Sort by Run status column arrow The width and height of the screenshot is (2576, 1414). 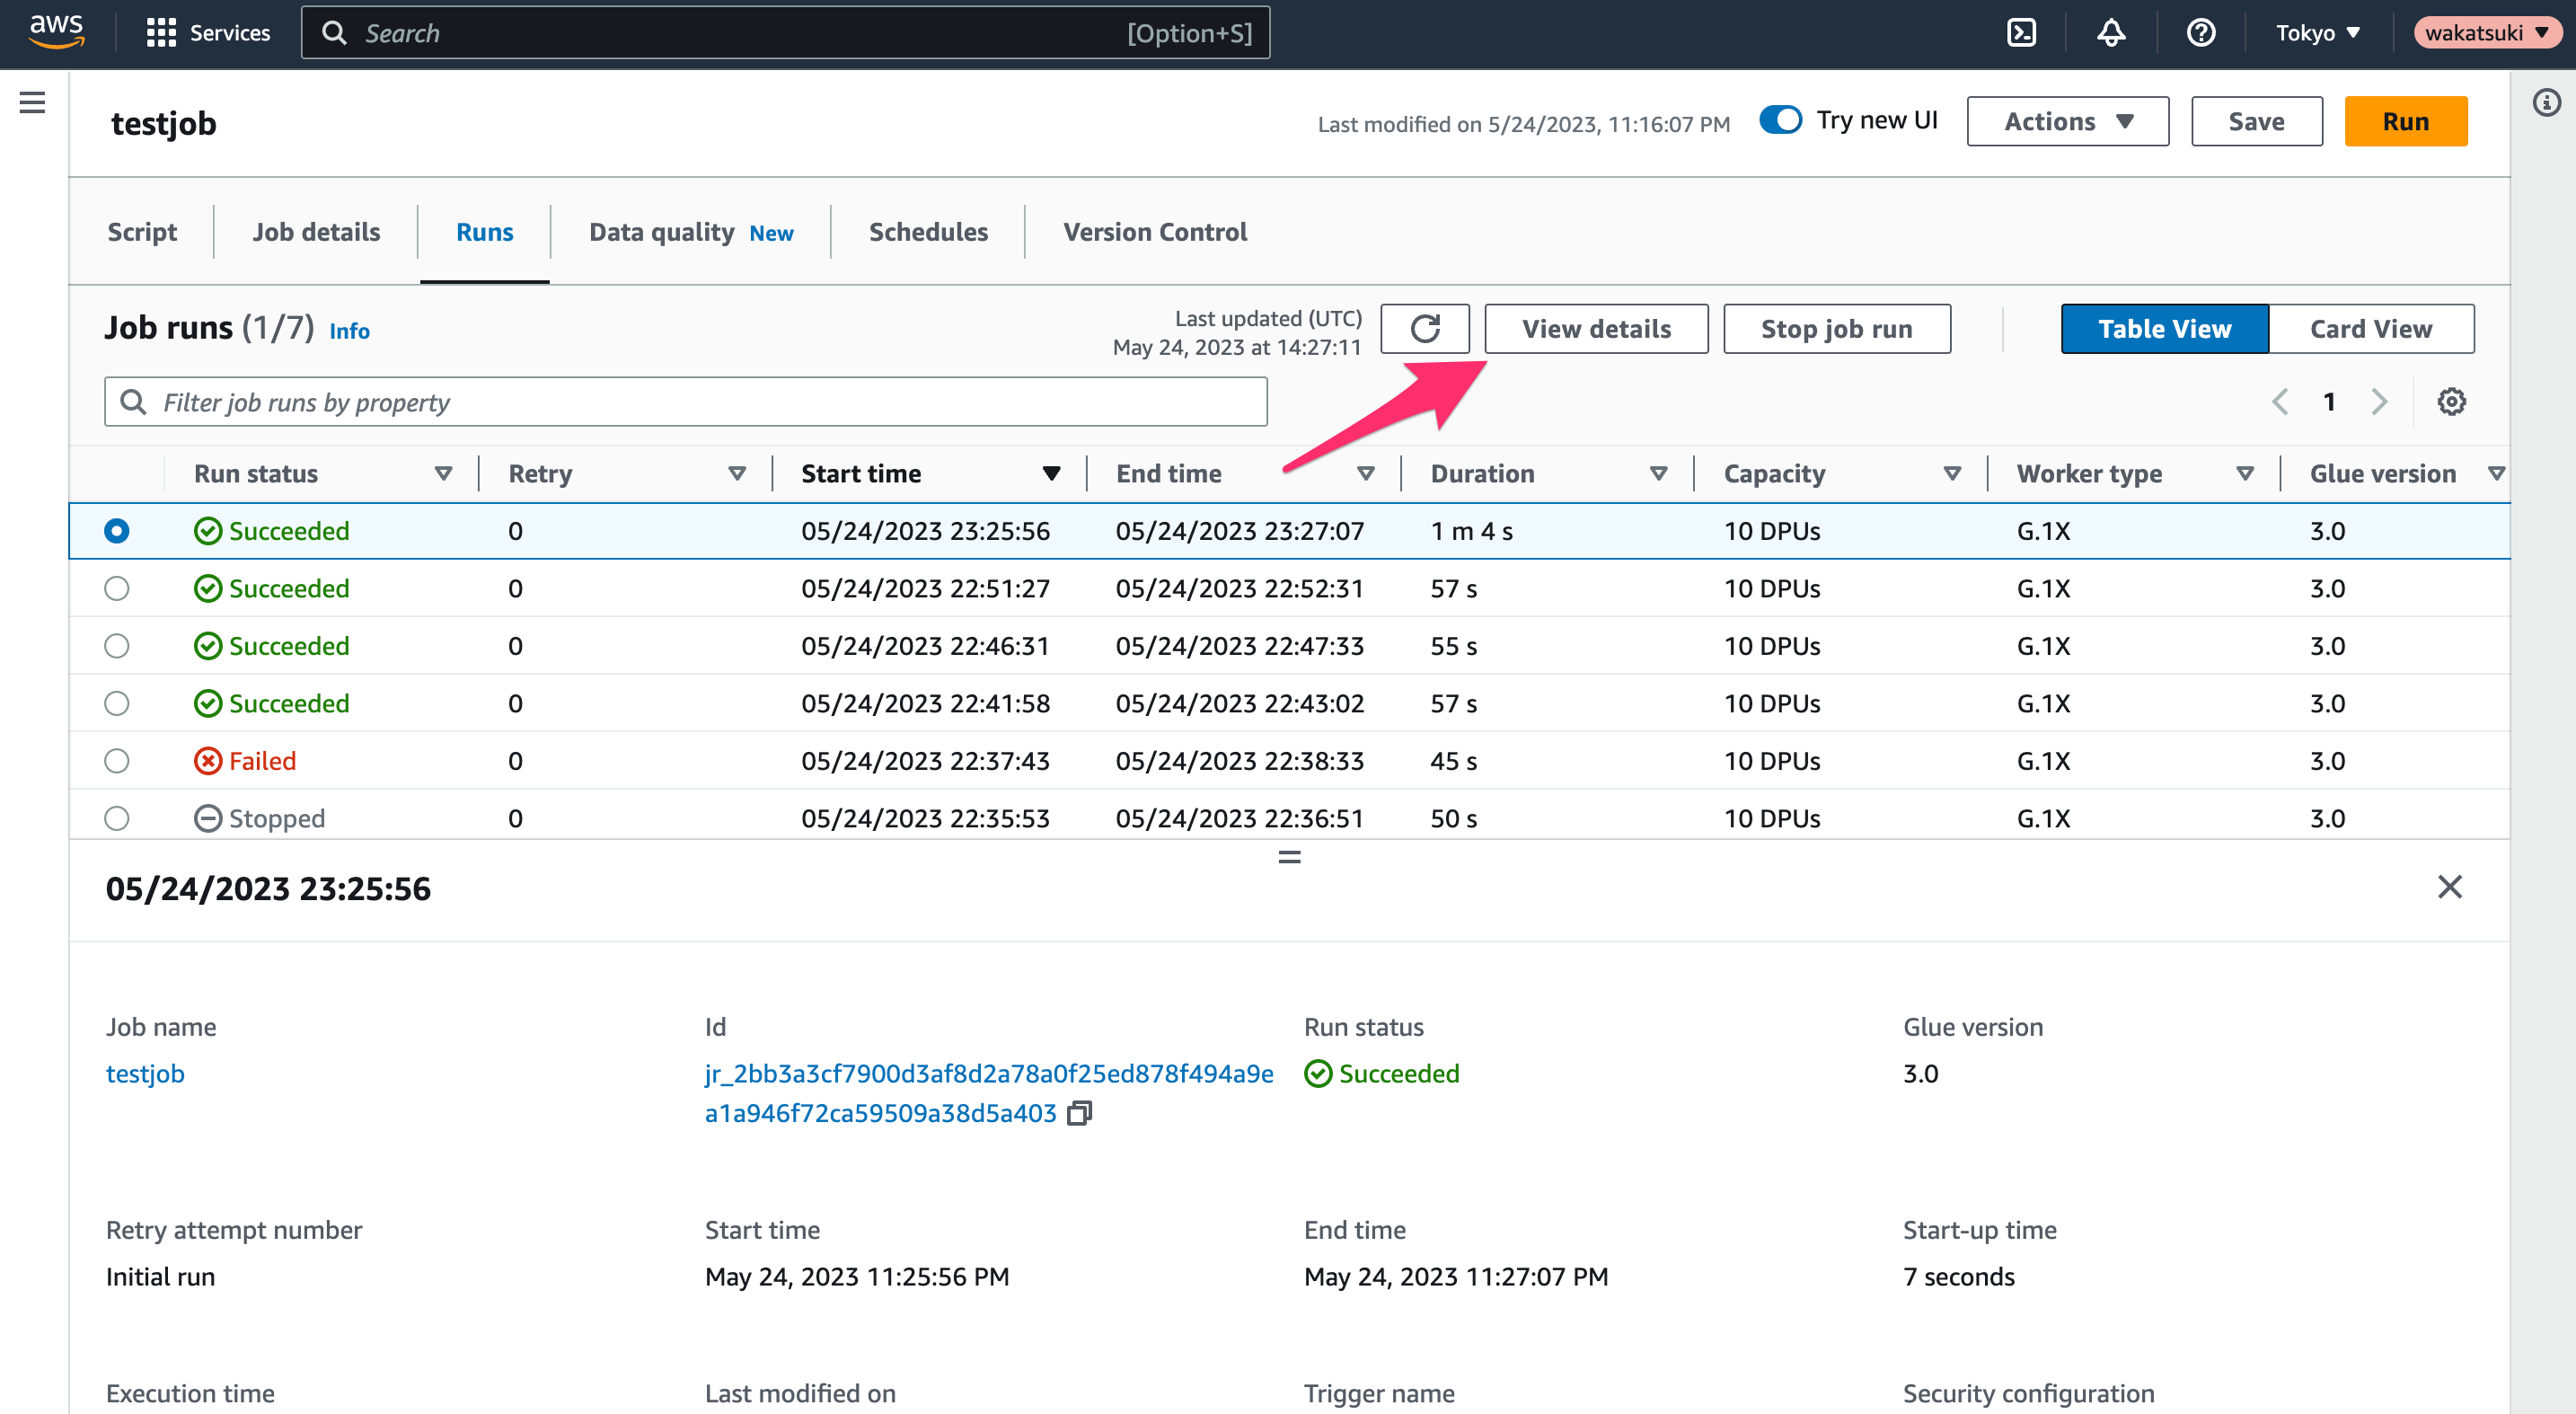[x=443, y=473]
